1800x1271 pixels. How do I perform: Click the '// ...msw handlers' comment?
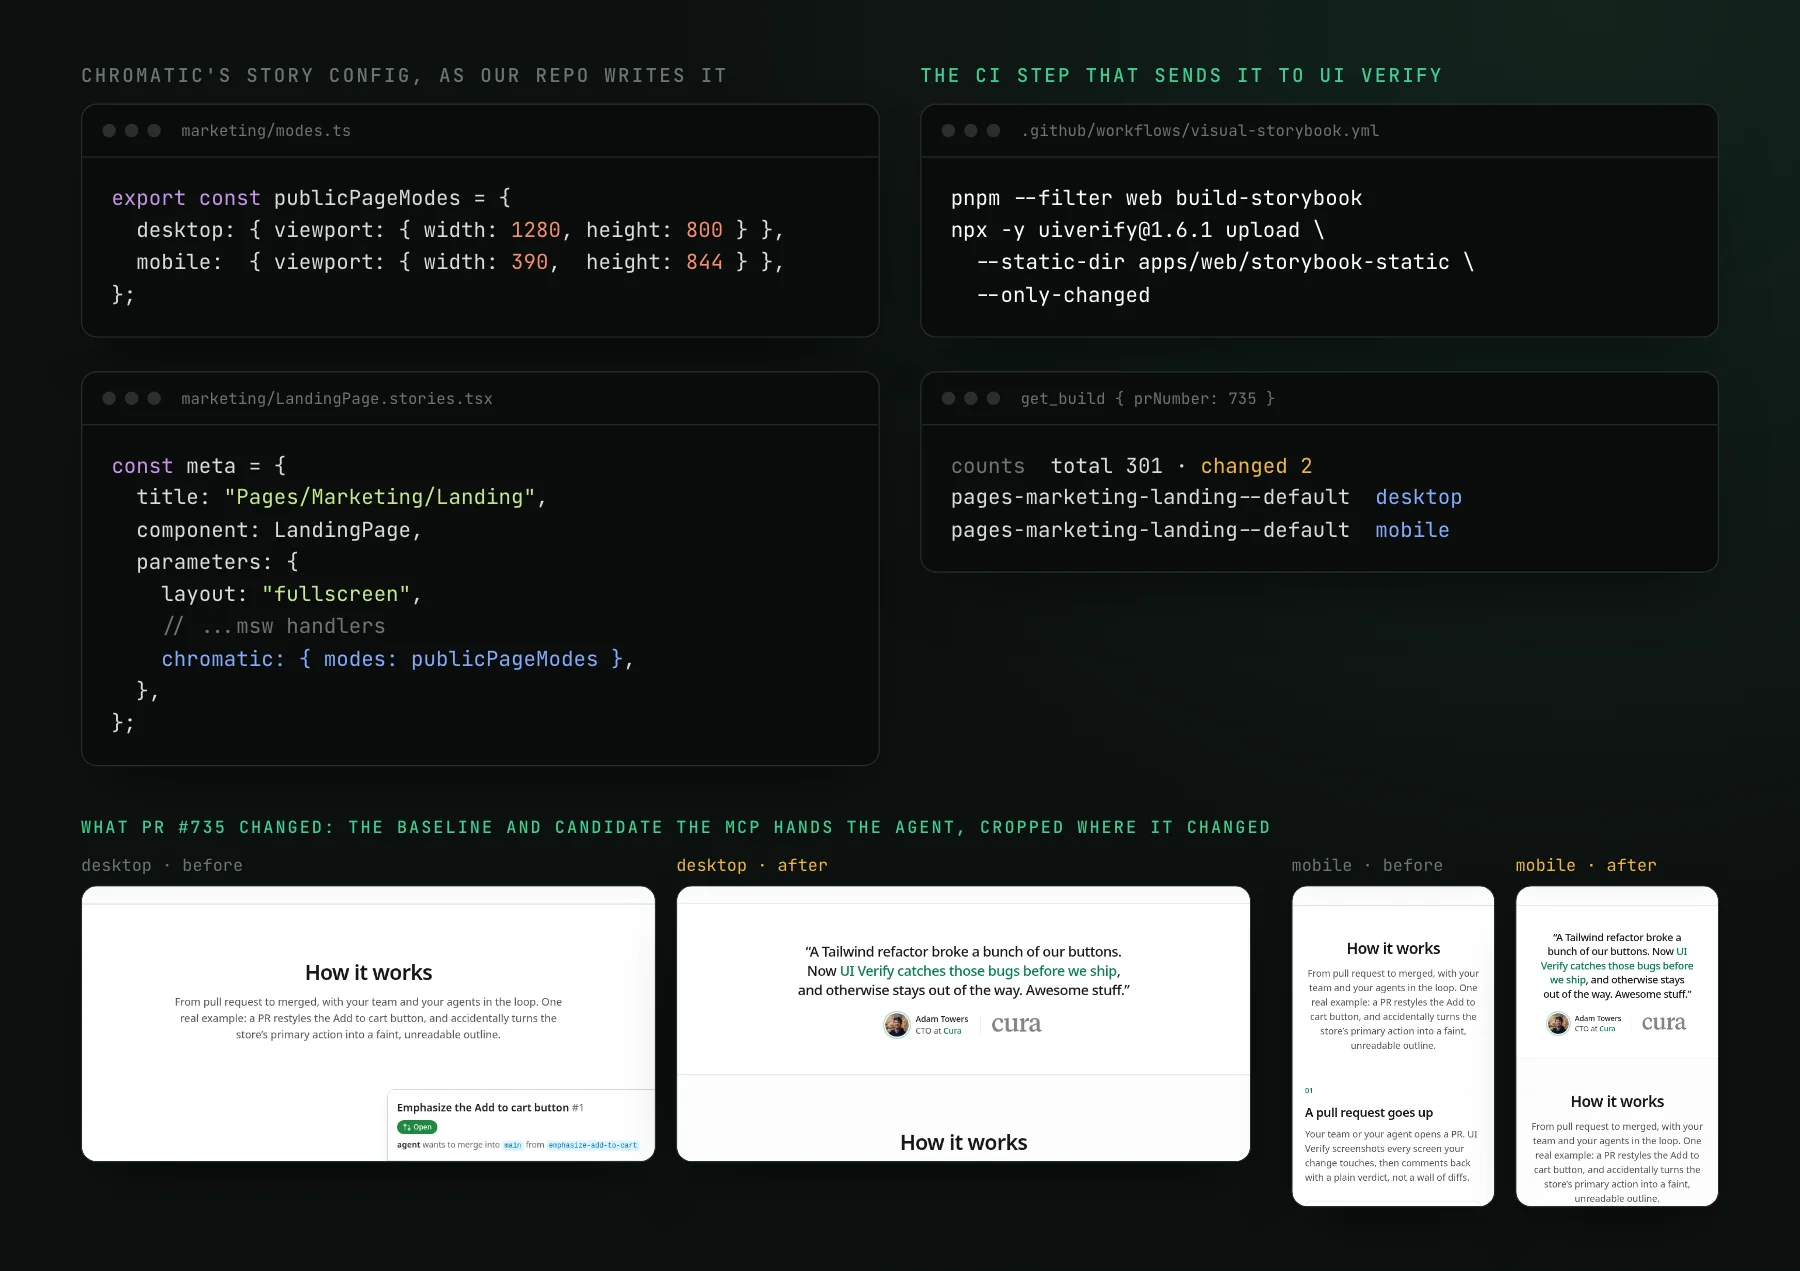pyautogui.click(x=274, y=626)
